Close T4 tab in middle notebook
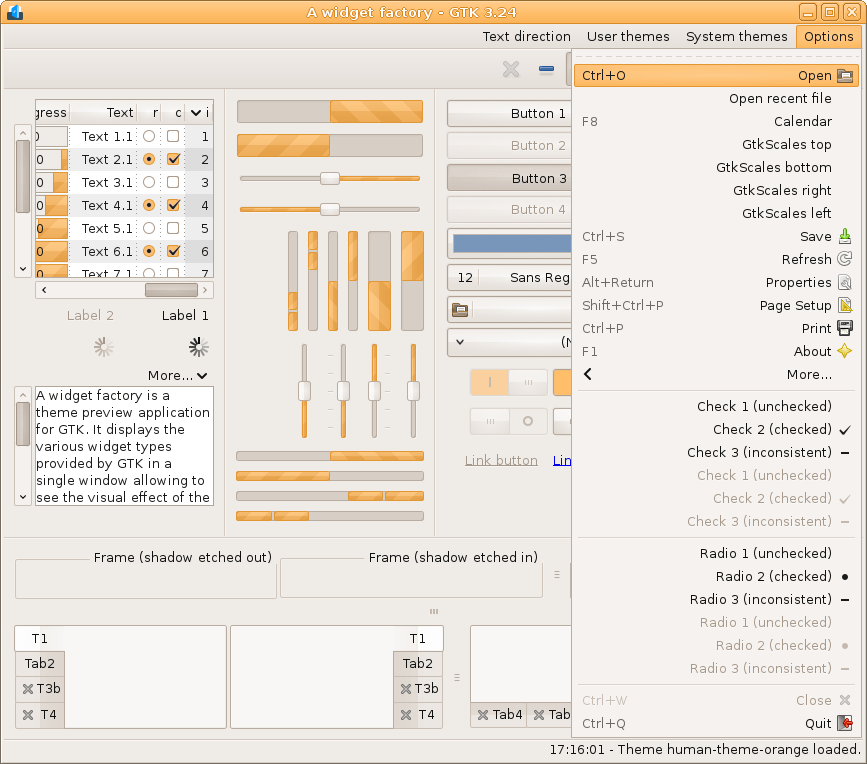Screen dimensions: 867x764 [405, 715]
